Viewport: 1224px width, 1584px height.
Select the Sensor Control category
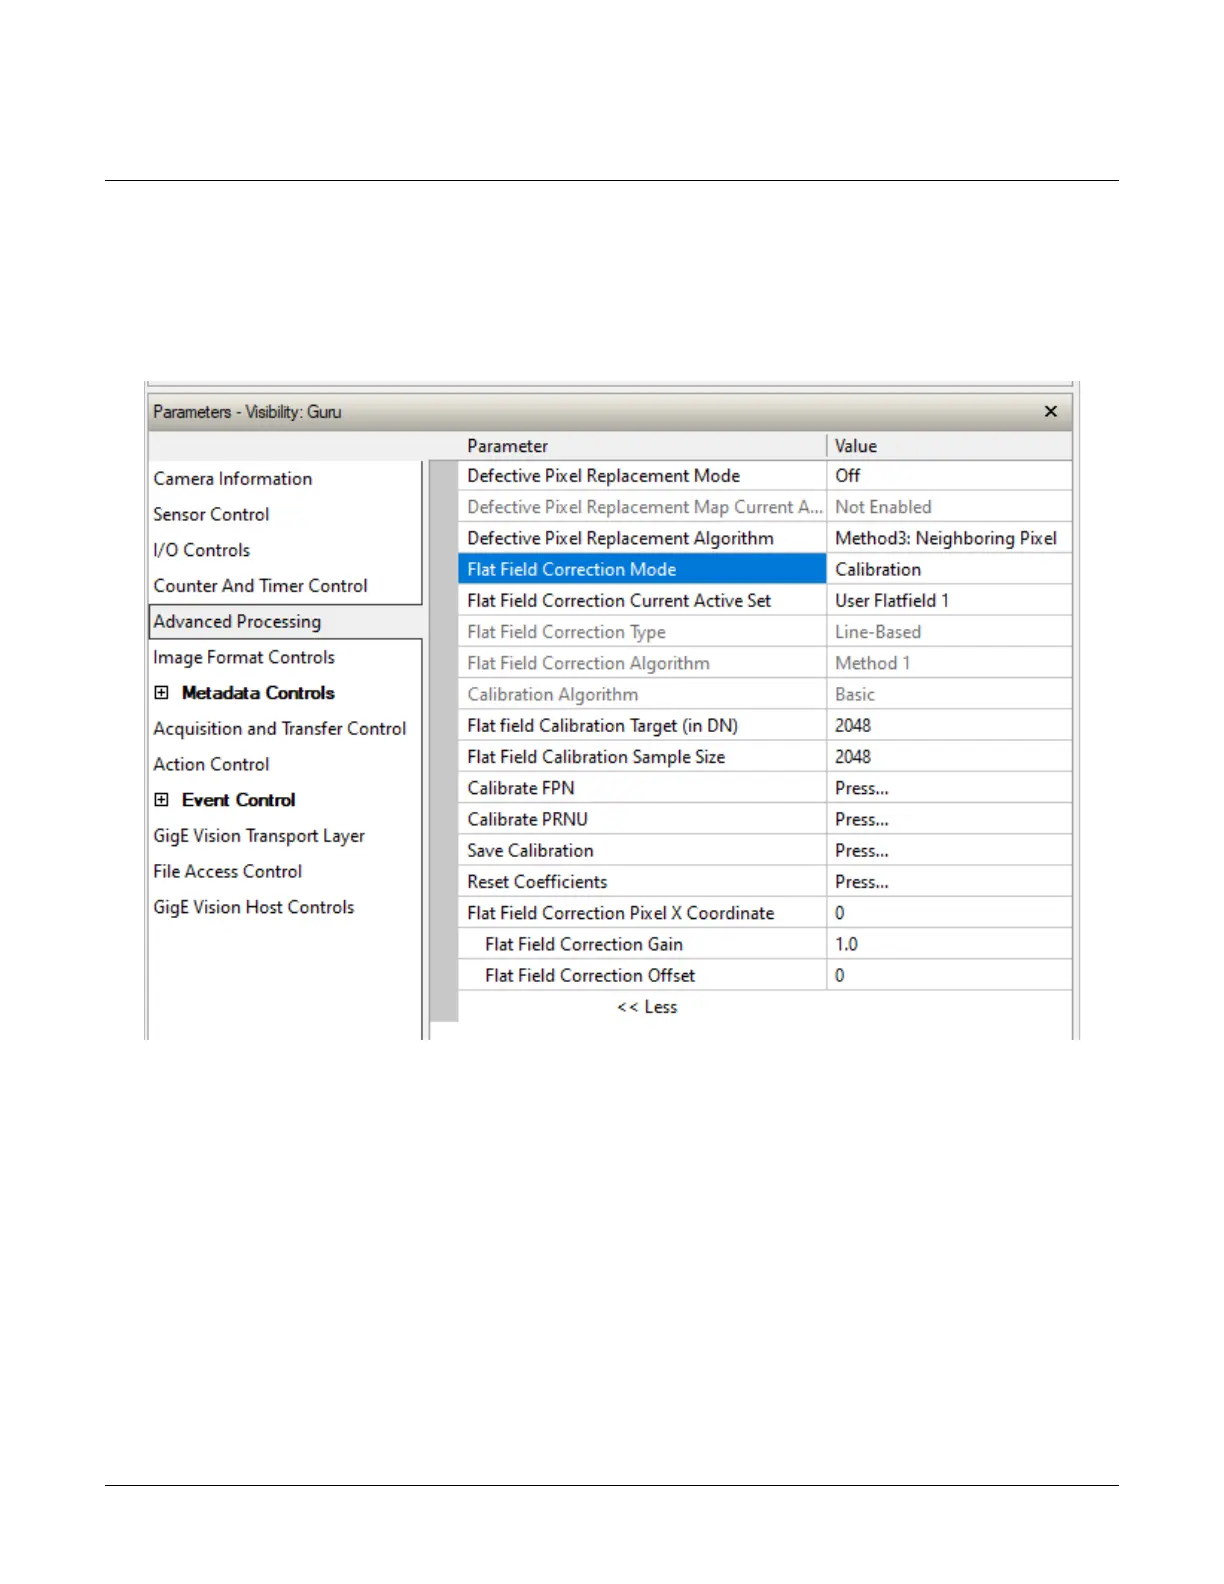point(211,515)
